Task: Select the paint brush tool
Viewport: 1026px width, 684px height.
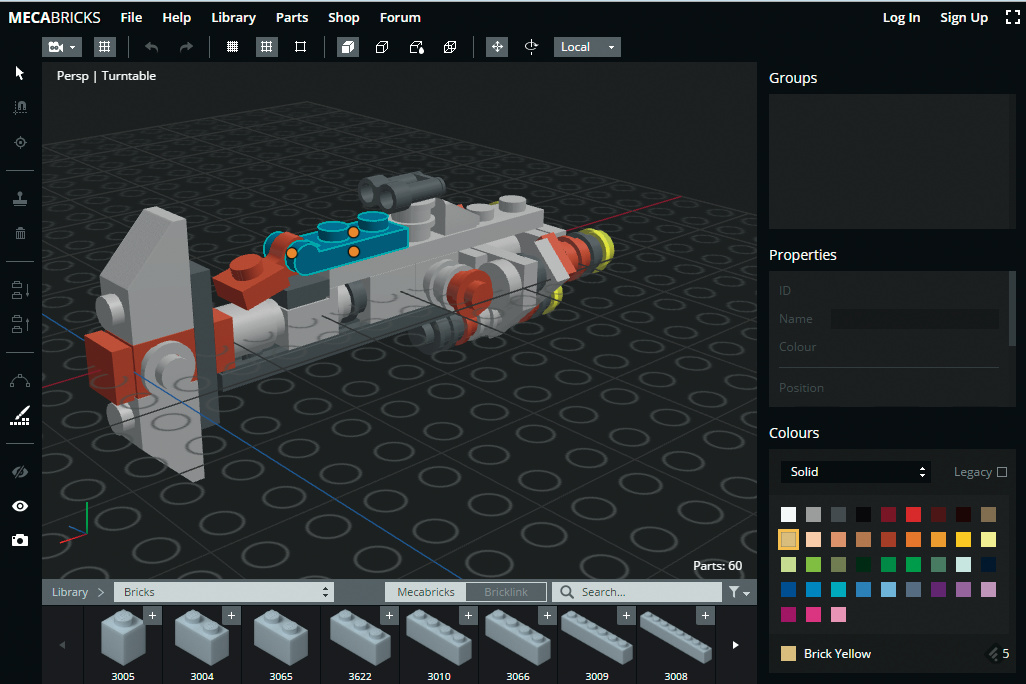Action: tap(19, 416)
